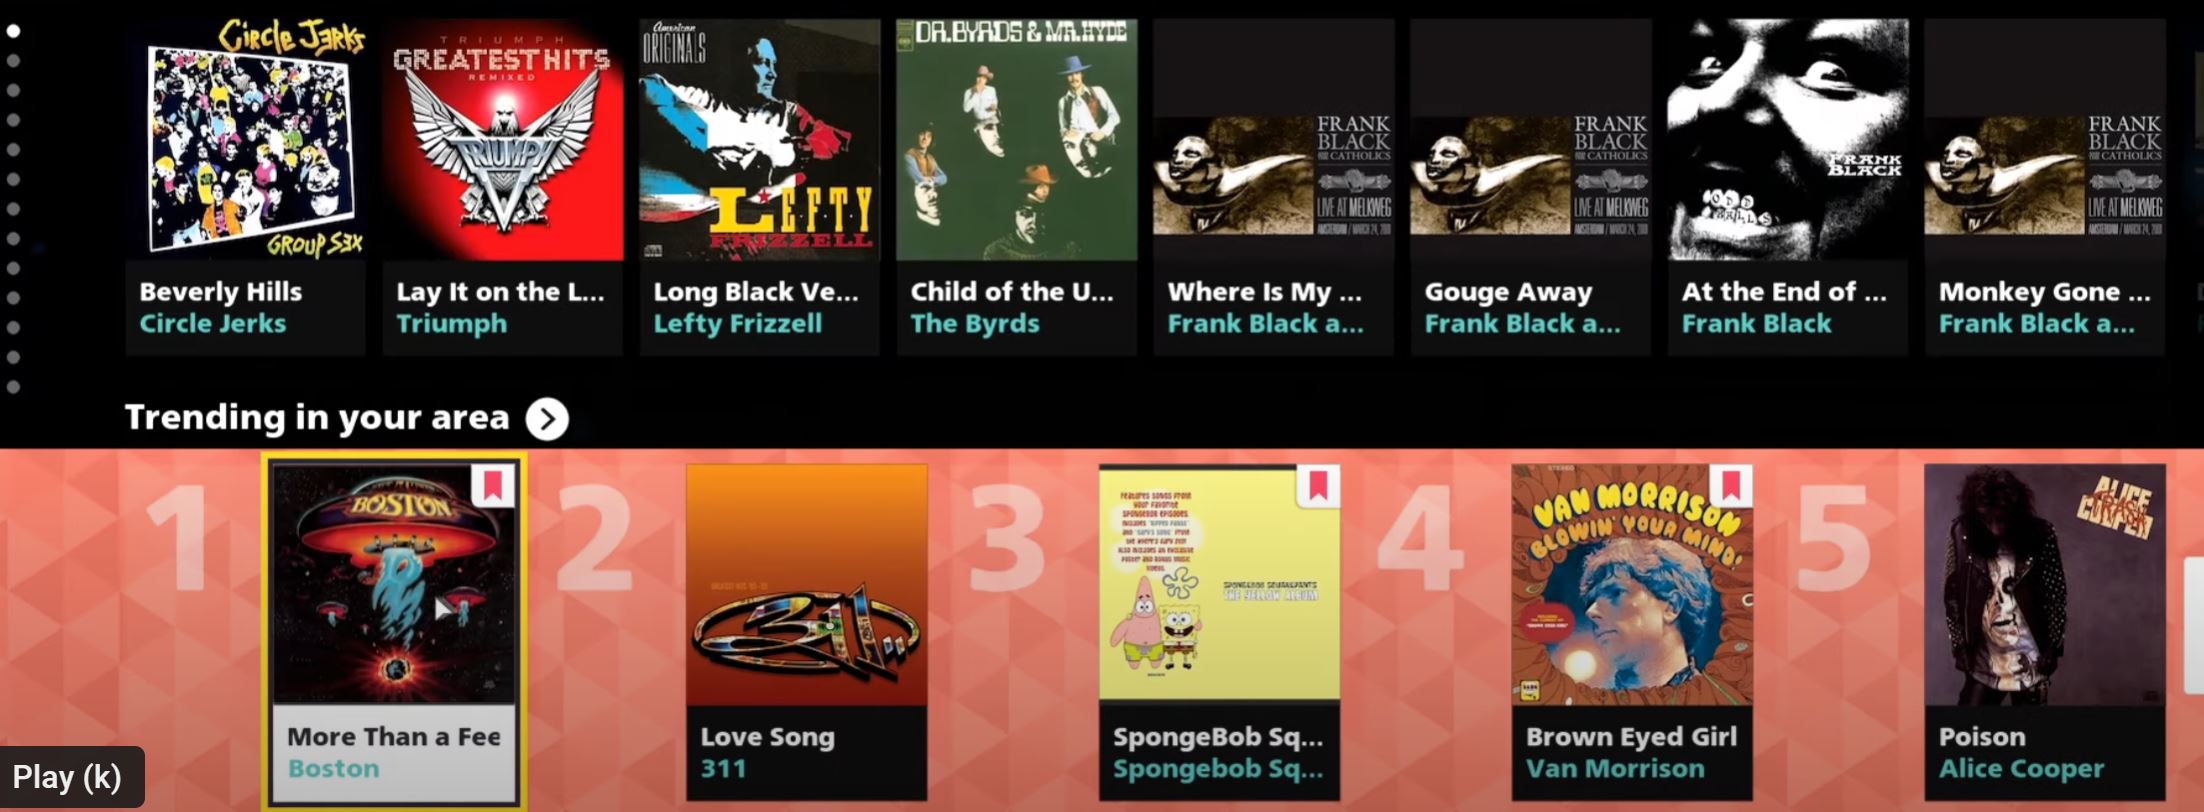Select Alice Cooper Poison album art
This screenshot has height=812, width=2204.
[x=2045, y=585]
